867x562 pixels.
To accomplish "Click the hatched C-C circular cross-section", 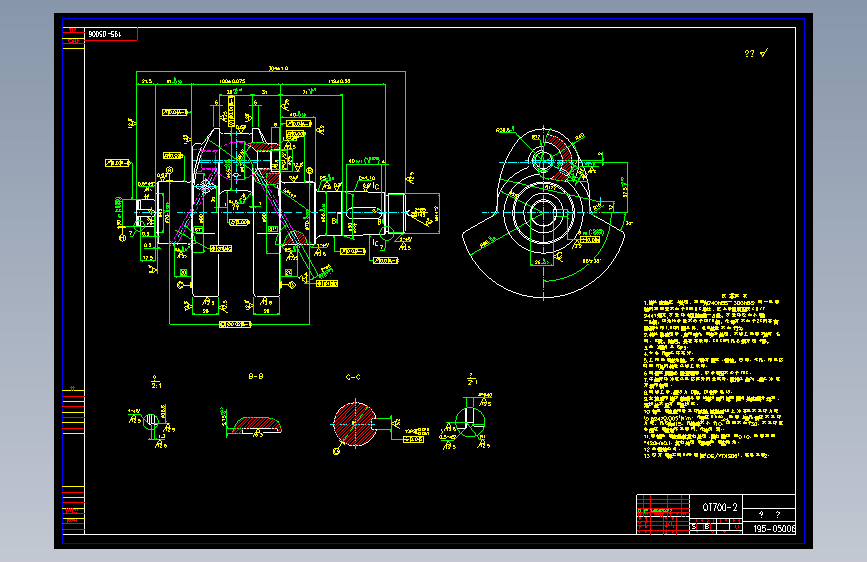I will click(x=354, y=424).
